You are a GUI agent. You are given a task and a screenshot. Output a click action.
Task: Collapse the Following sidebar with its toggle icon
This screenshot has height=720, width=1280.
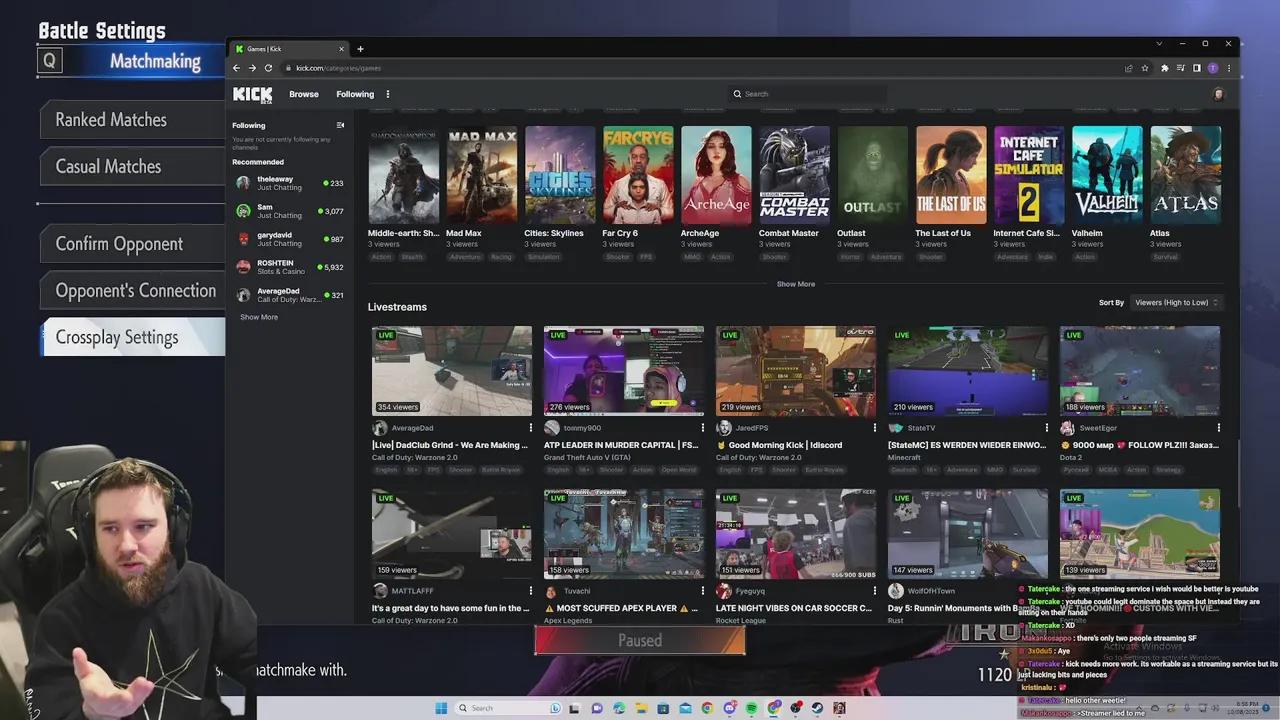[x=340, y=125]
